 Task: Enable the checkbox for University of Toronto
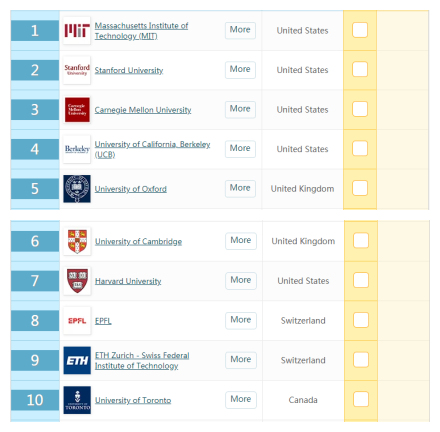point(361,399)
